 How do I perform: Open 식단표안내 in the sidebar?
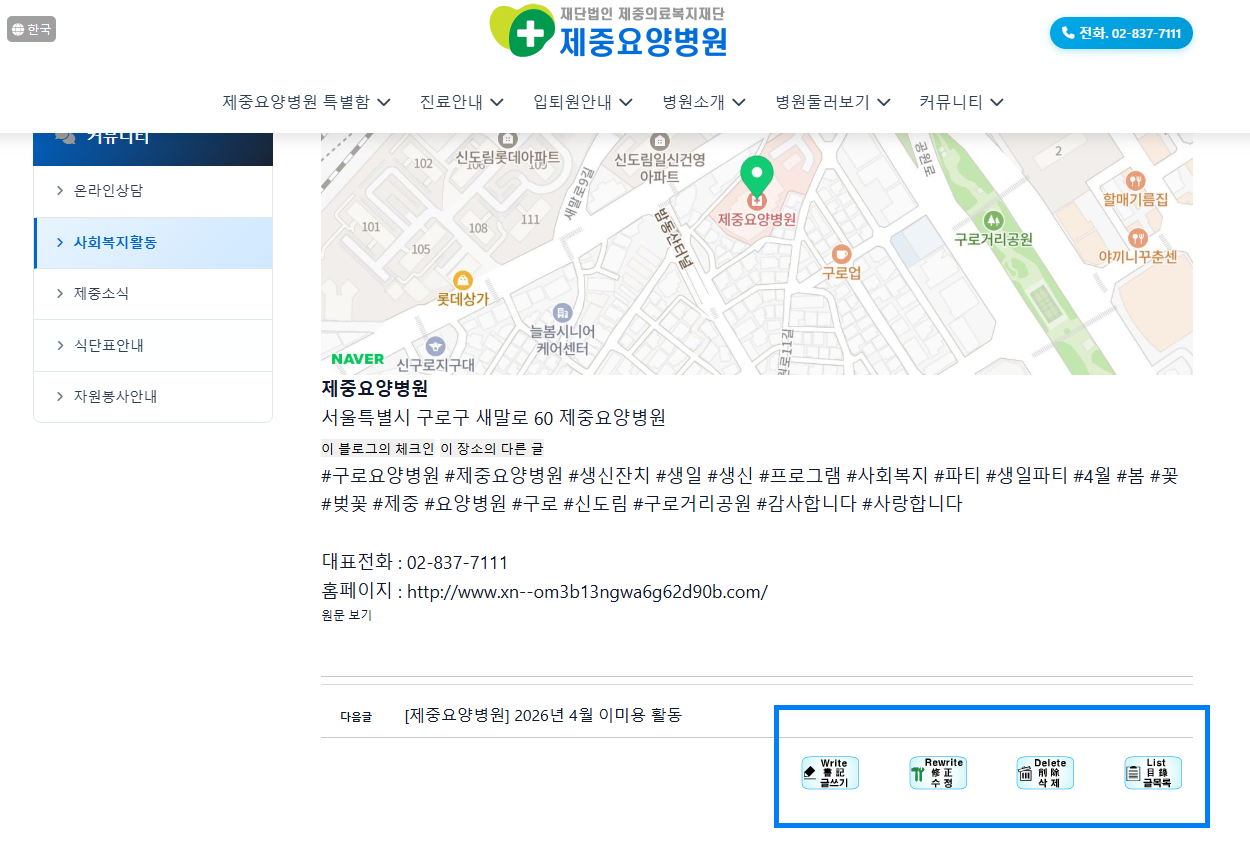coord(153,346)
